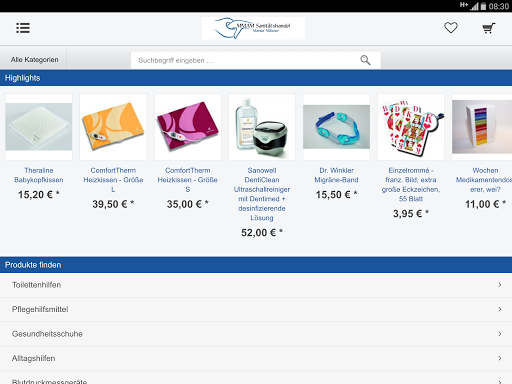Expand Alltagshilfen category chevron
512x384 pixels.
[500, 358]
